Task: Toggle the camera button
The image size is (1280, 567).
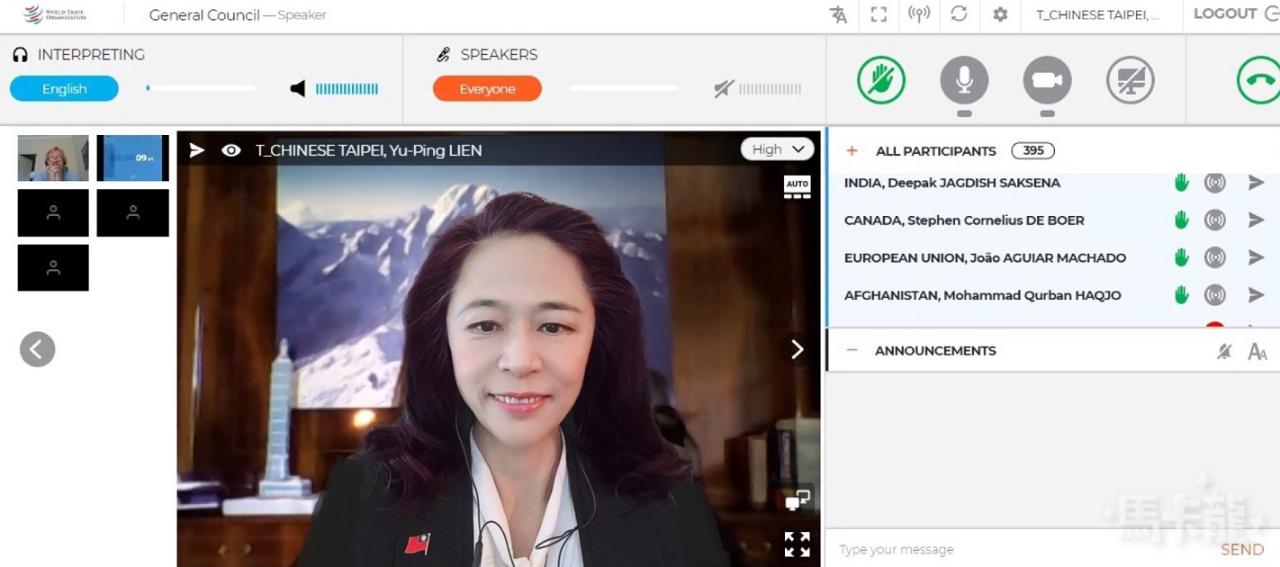Action: click(1047, 80)
